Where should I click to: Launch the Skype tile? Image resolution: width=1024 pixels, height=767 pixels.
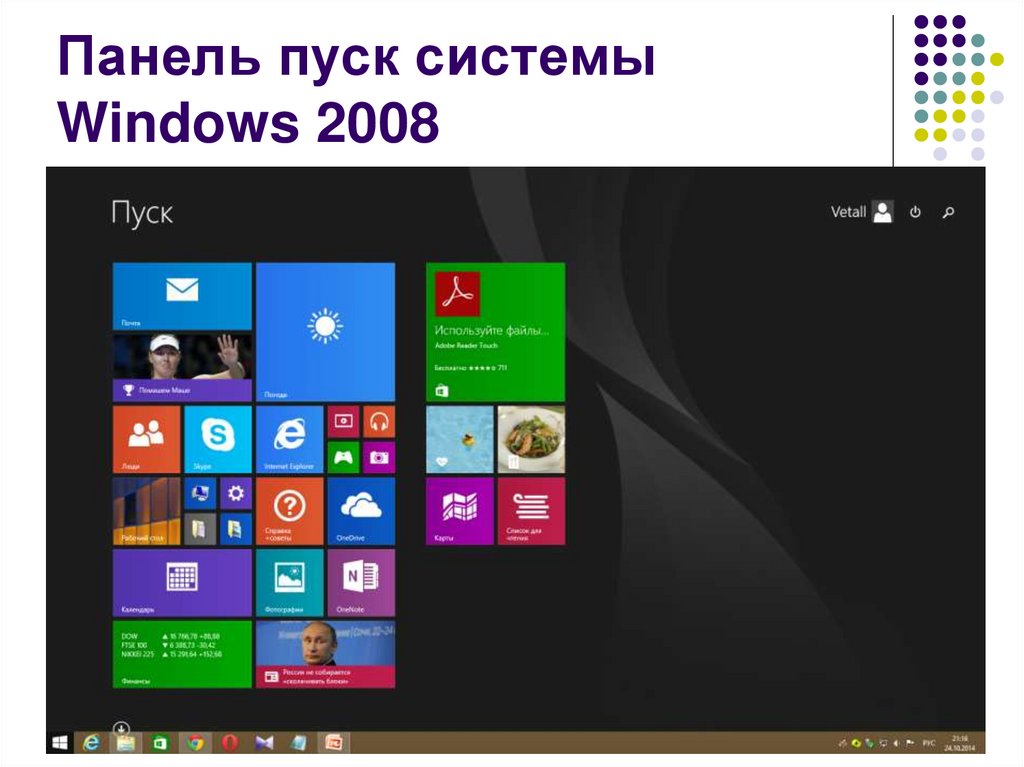tap(217, 439)
